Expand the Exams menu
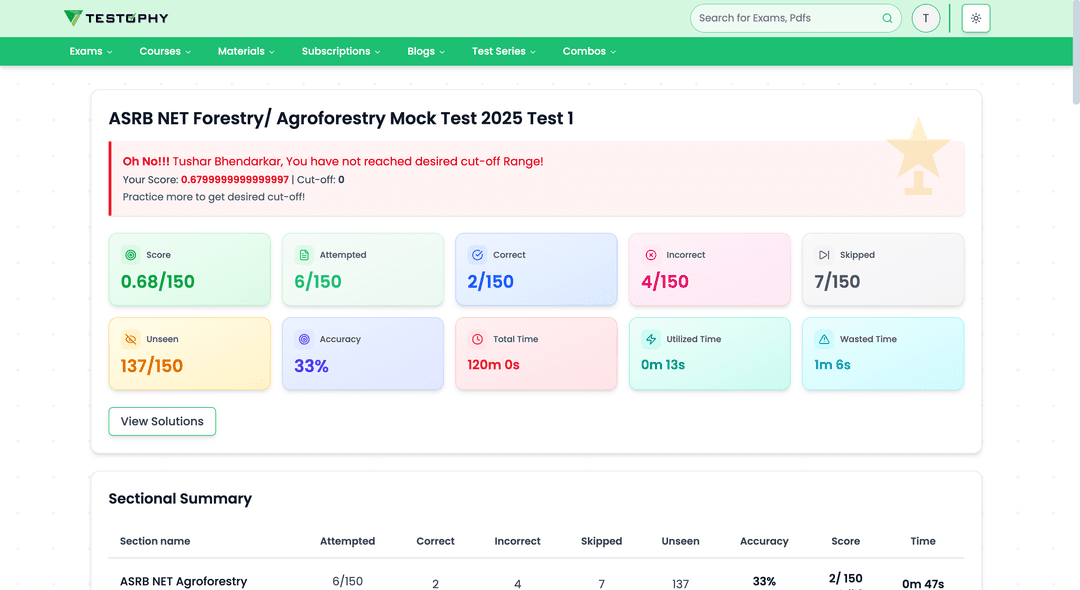Image resolution: width=1080 pixels, height=590 pixels. click(x=91, y=52)
